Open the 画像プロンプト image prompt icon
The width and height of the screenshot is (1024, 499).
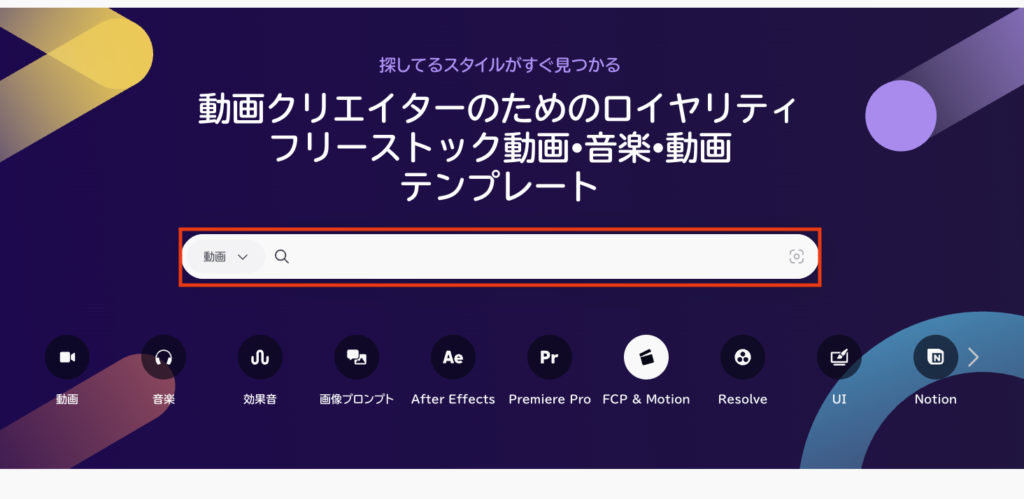click(357, 357)
